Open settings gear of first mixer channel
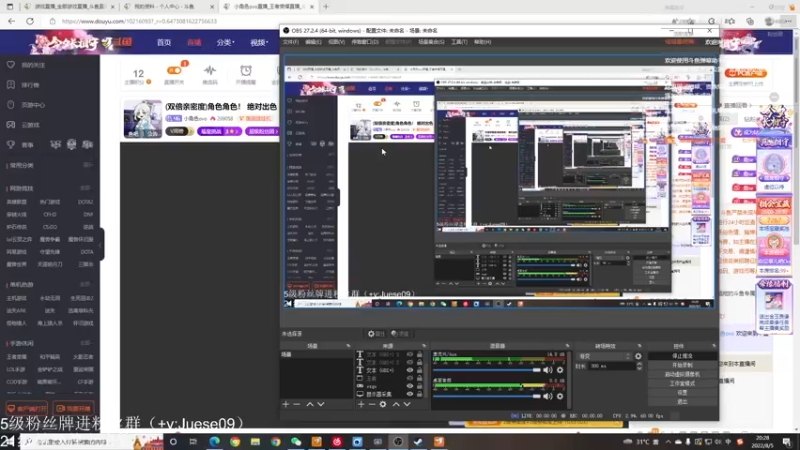 click(x=560, y=370)
